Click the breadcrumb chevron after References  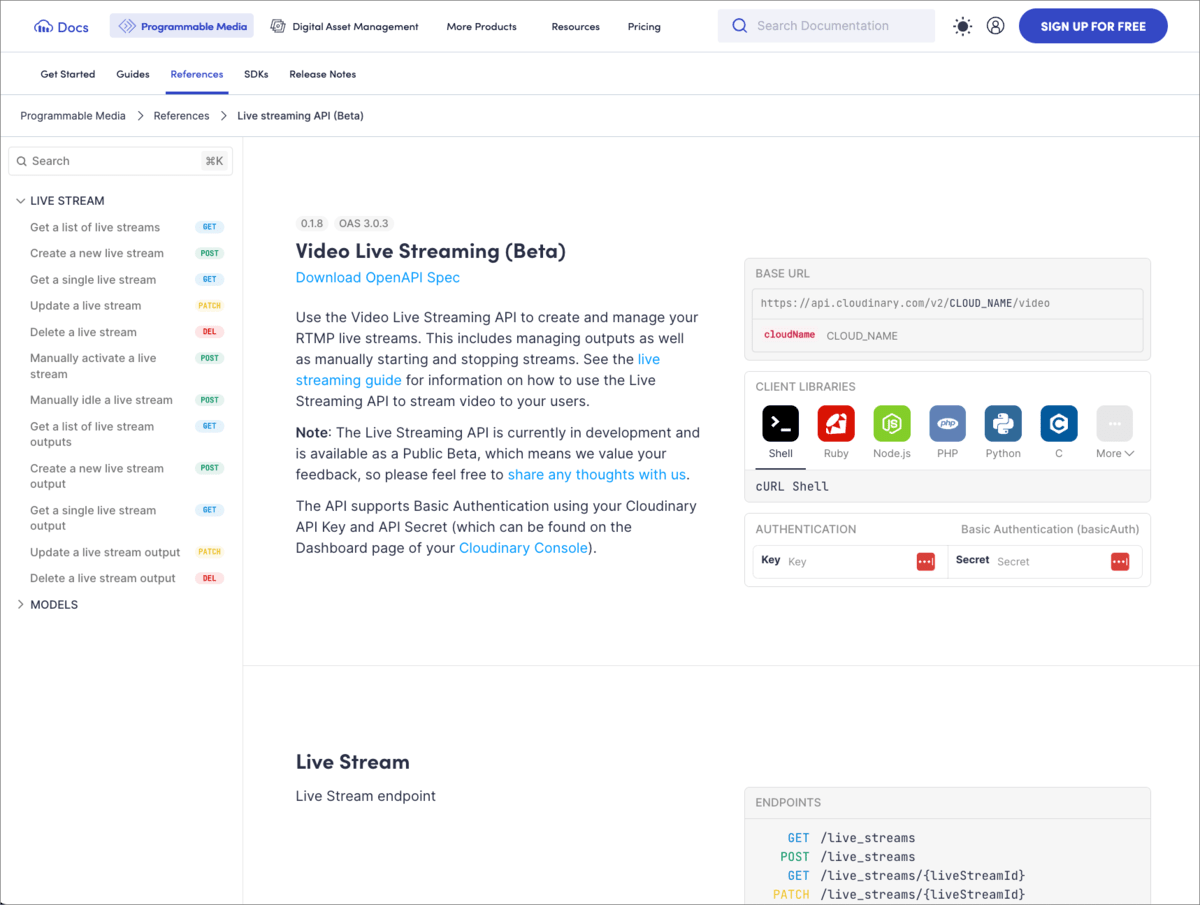pyautogui.click(x=224, y=116)
